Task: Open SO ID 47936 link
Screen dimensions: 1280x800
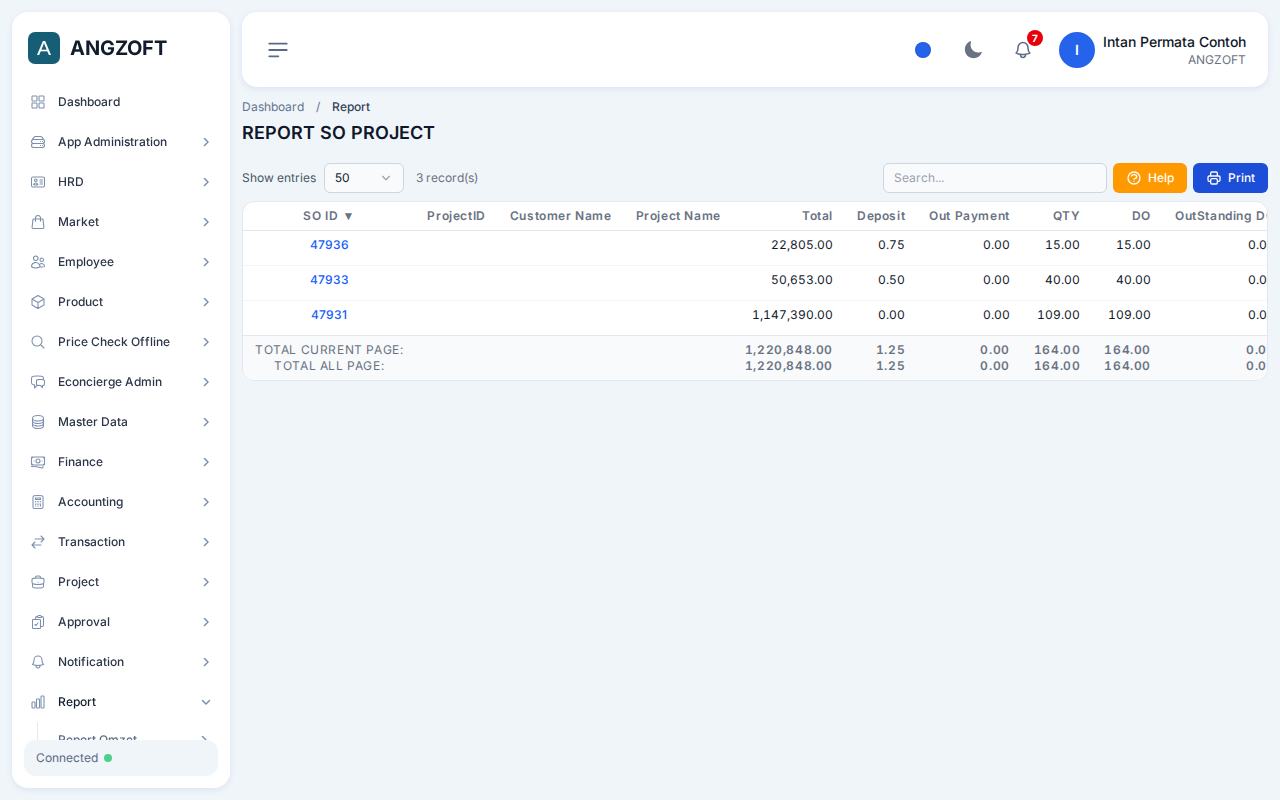Action: coord(329,245)
